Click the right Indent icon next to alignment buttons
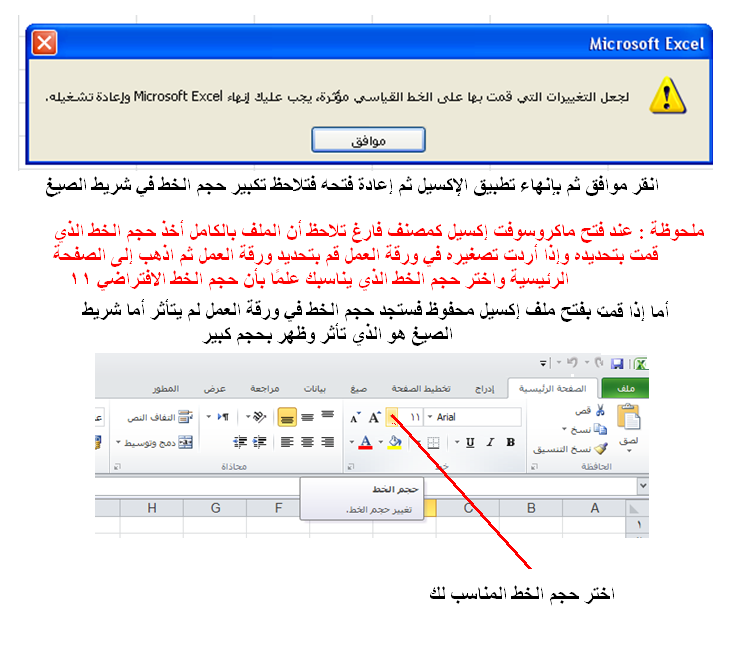 pos(260,442)
